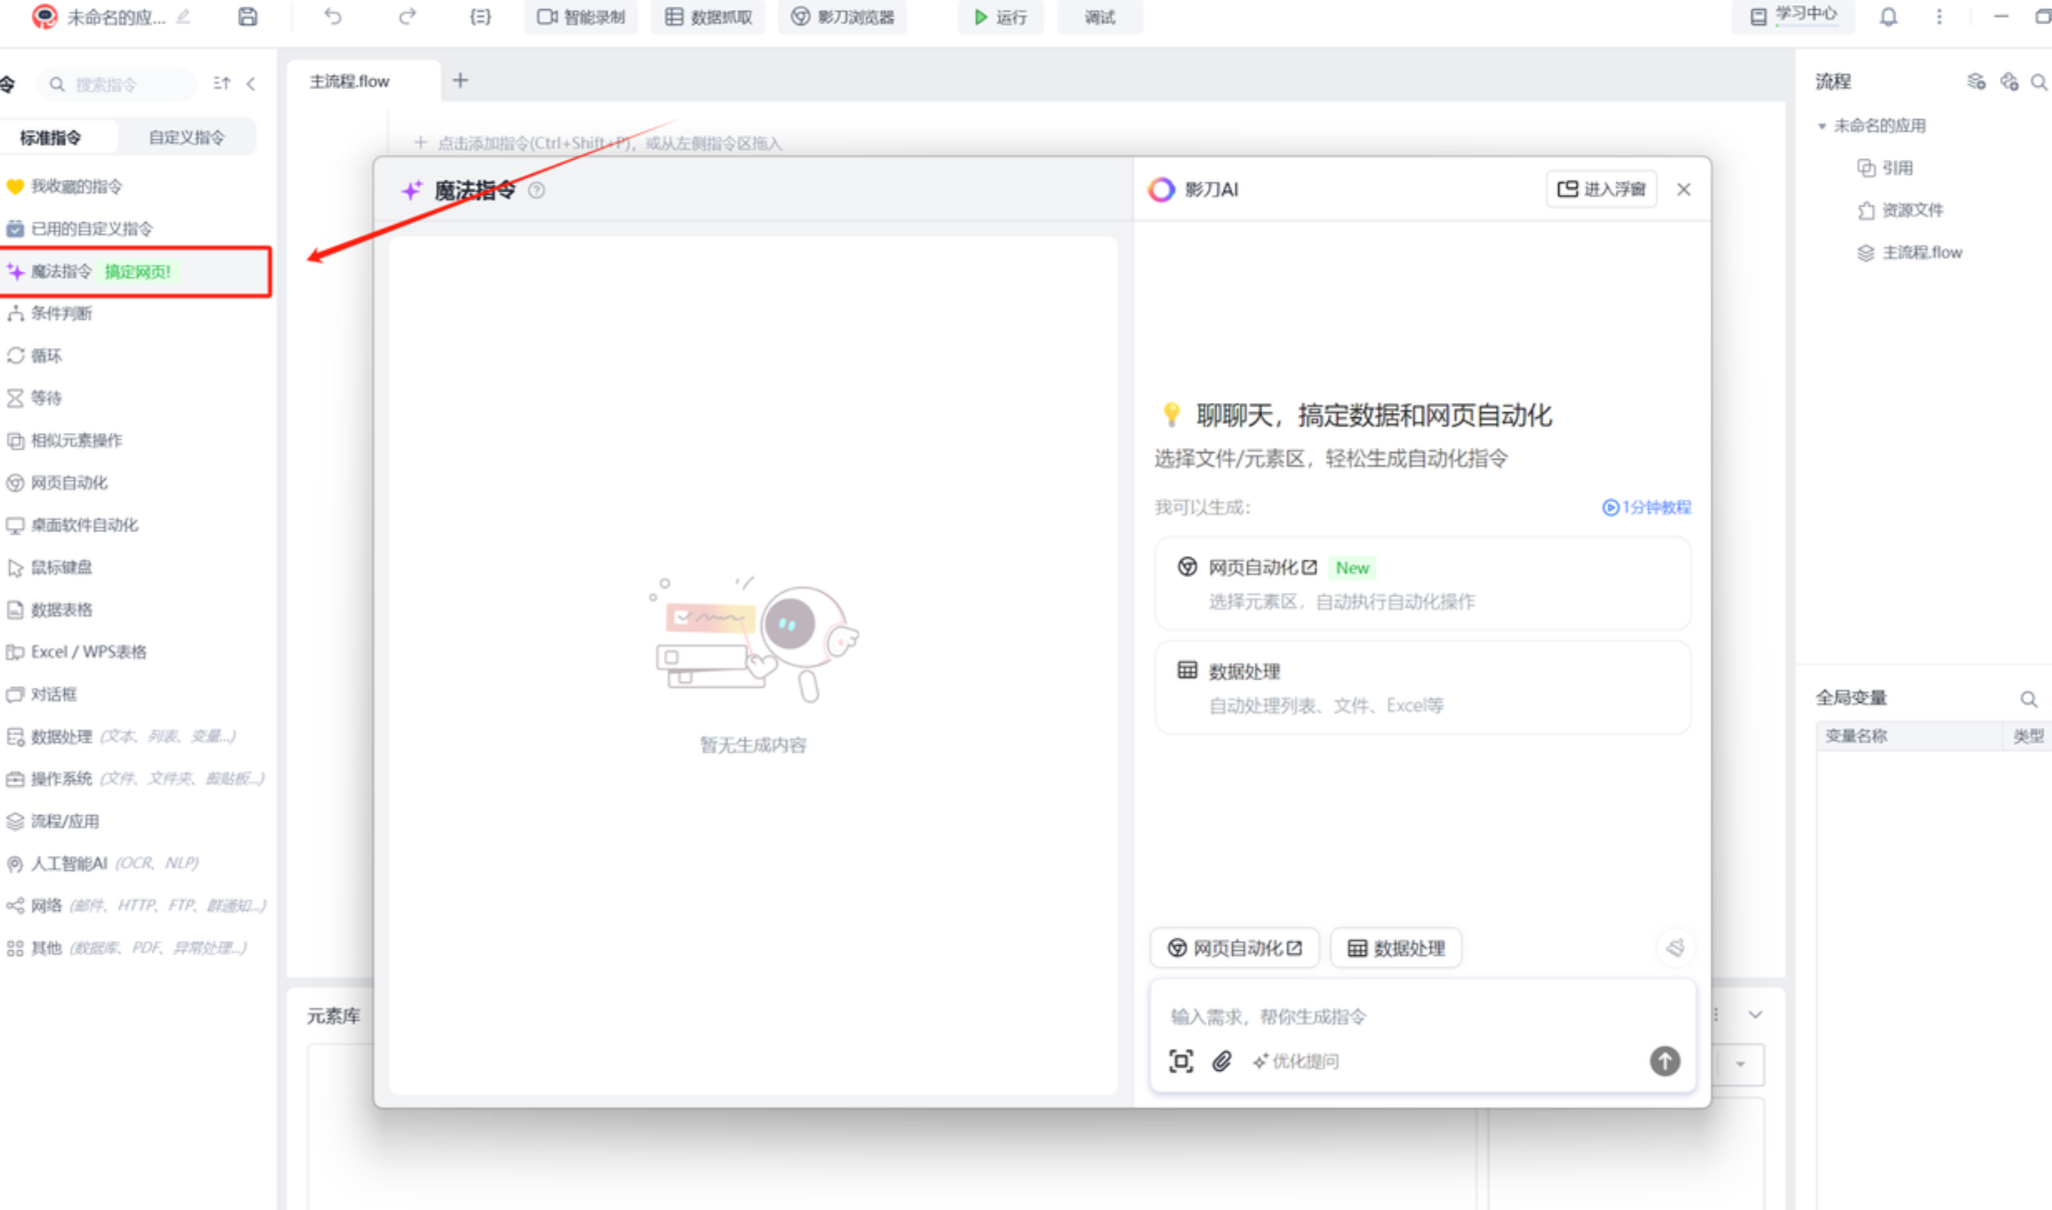
Task: Attach a file with the paperclip icon
Action: (1221, 1061)
